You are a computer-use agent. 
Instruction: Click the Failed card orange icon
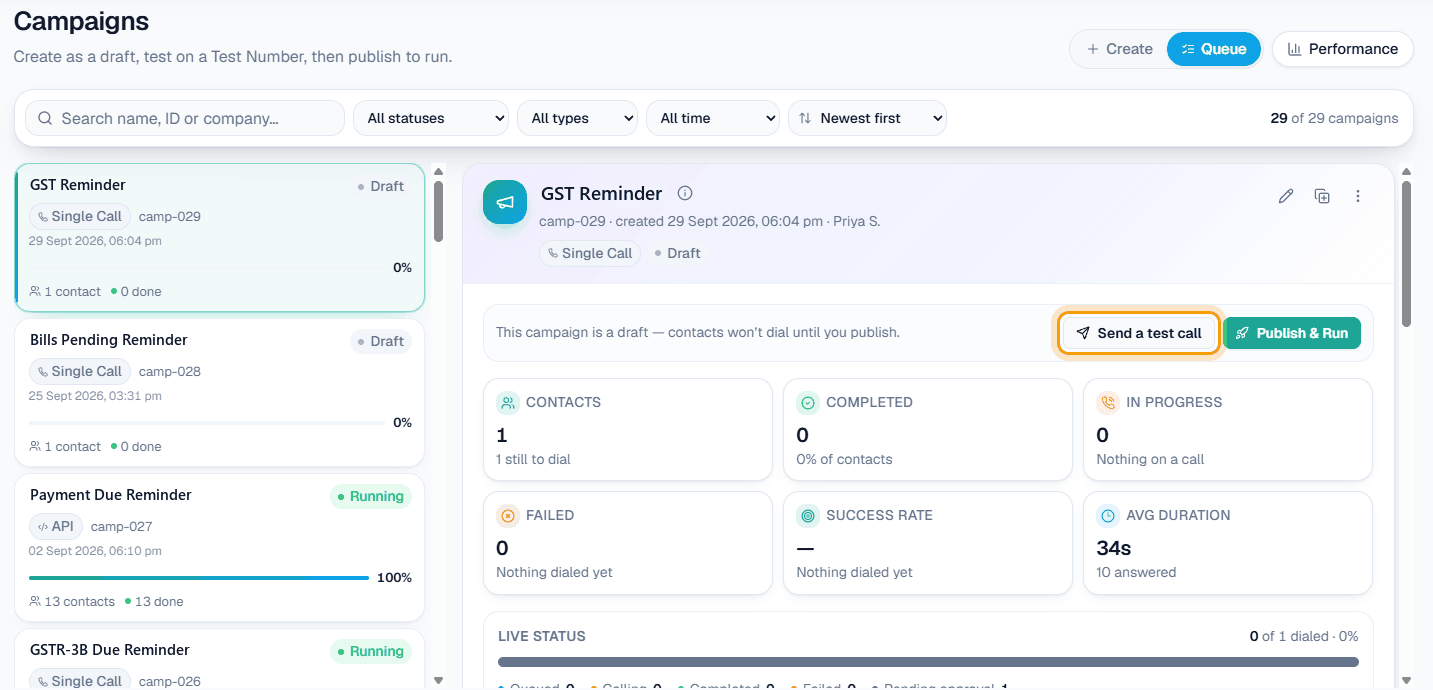pyautogui.click(x=508, y=516)
